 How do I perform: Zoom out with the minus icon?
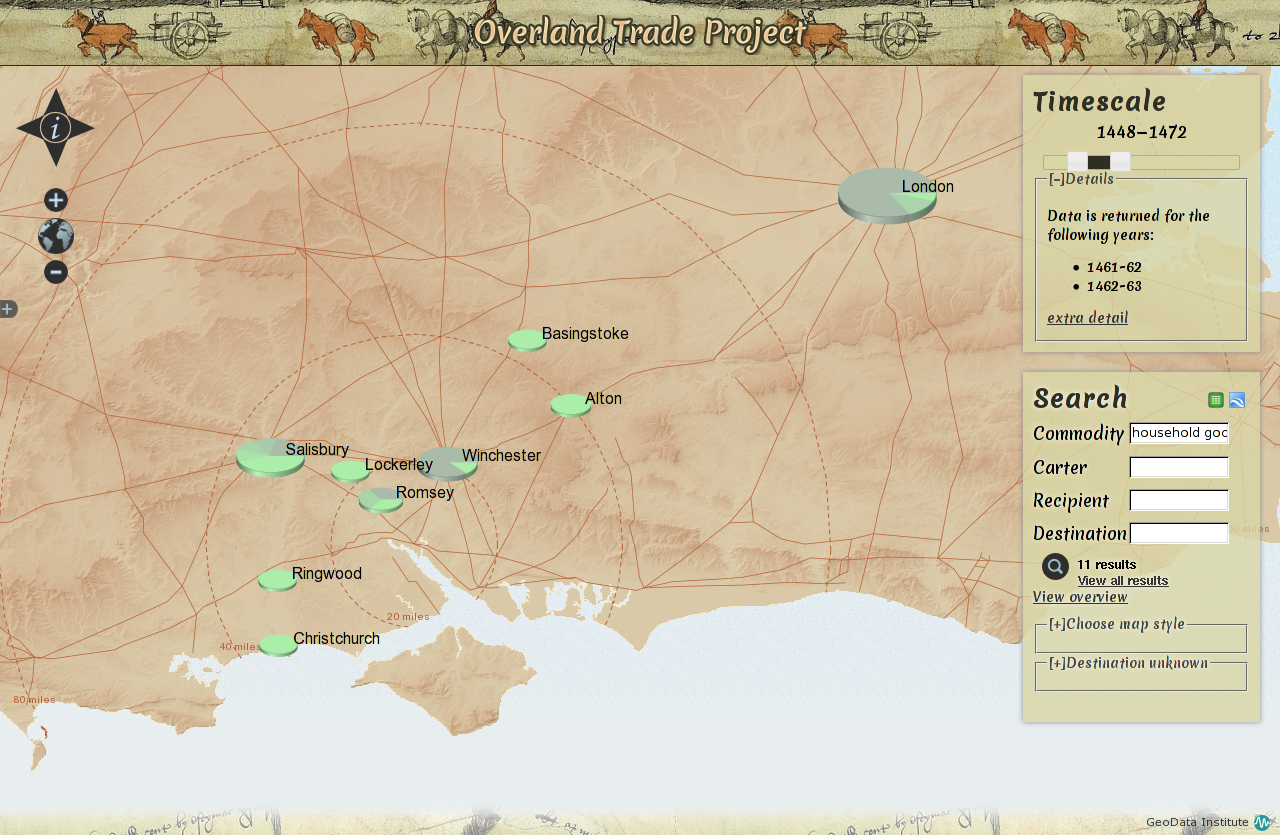[56, 272]
